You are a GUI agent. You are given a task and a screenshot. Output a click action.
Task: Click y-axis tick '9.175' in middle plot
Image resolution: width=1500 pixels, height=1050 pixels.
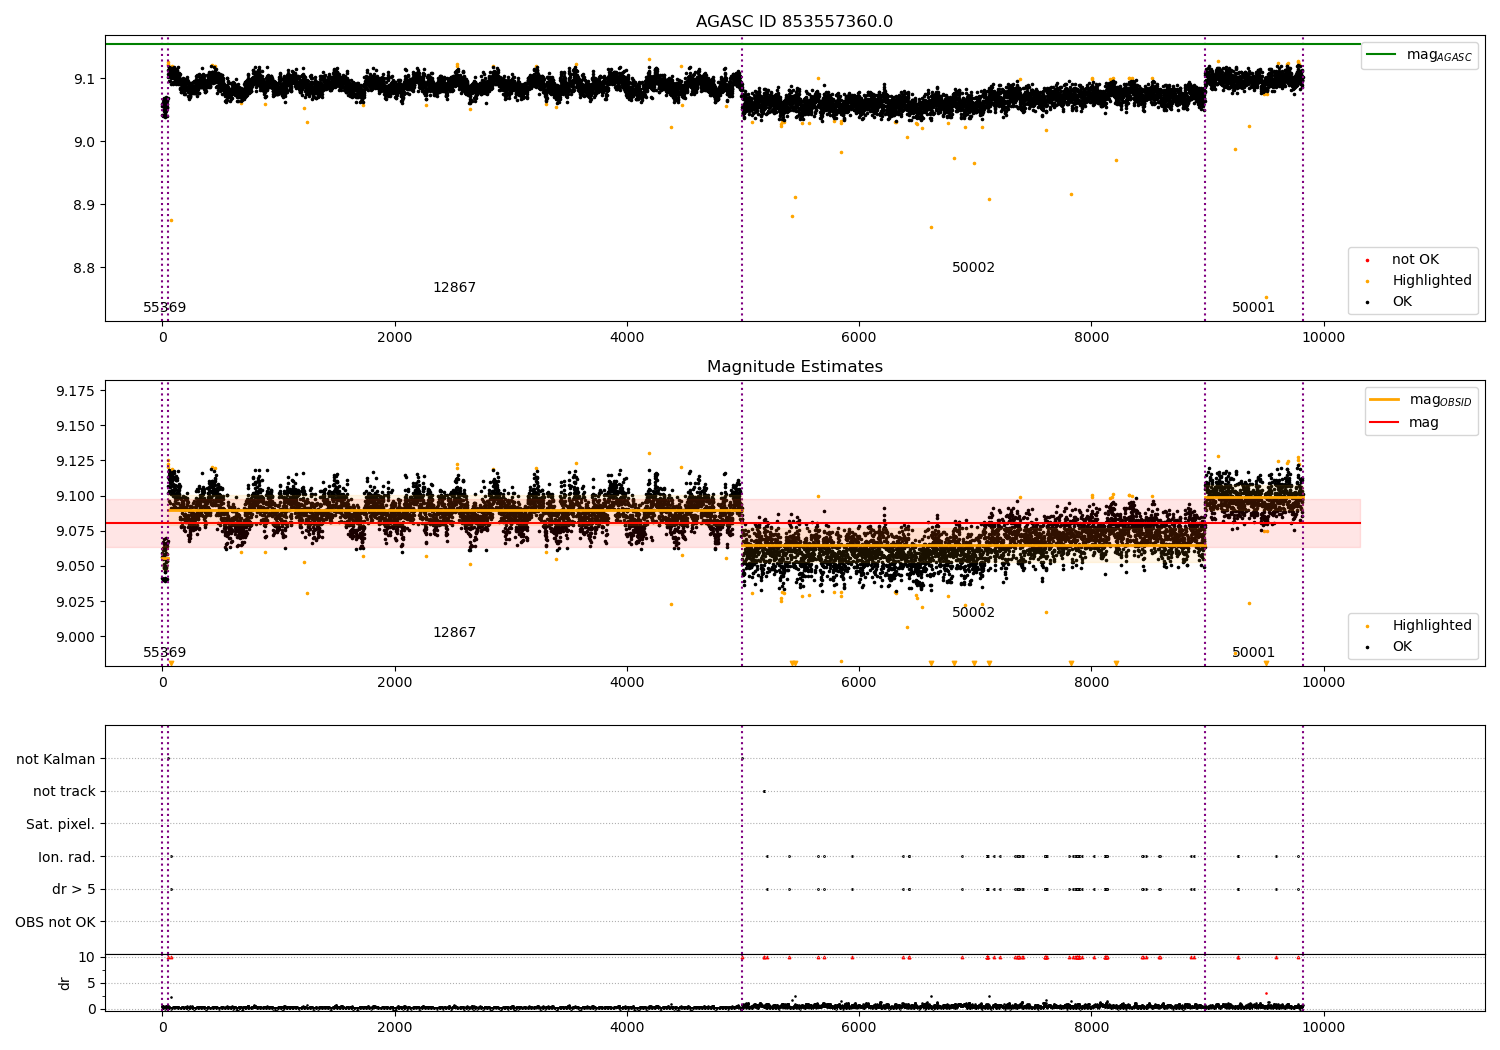pyautogui.click(x=76, y=391)
